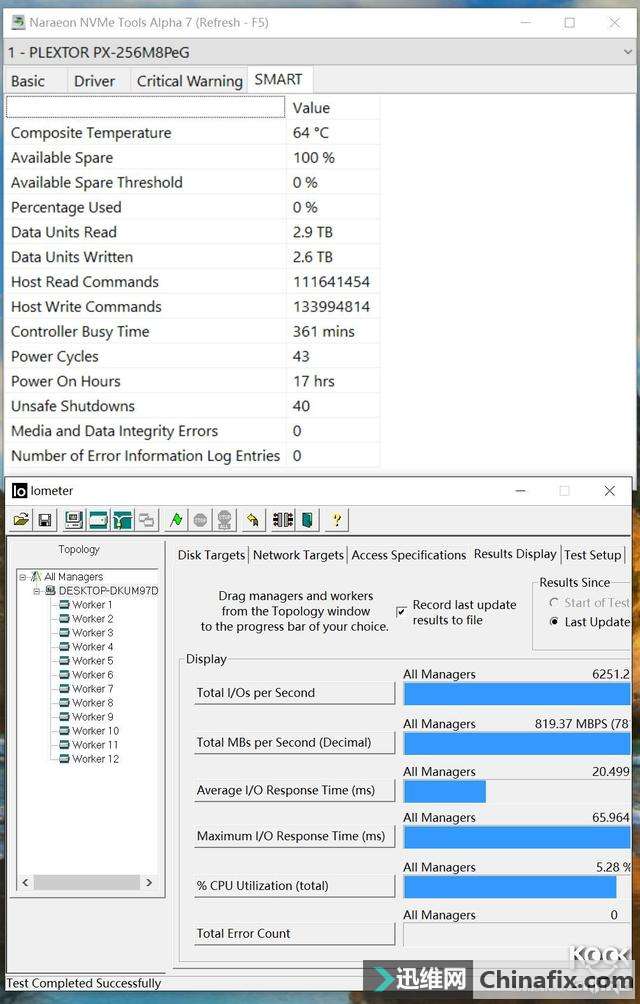Select Worker 1 in topology tree
The width and height of the screenshot is (640, 1004).
pyautogui.click(x=92, y=604)
